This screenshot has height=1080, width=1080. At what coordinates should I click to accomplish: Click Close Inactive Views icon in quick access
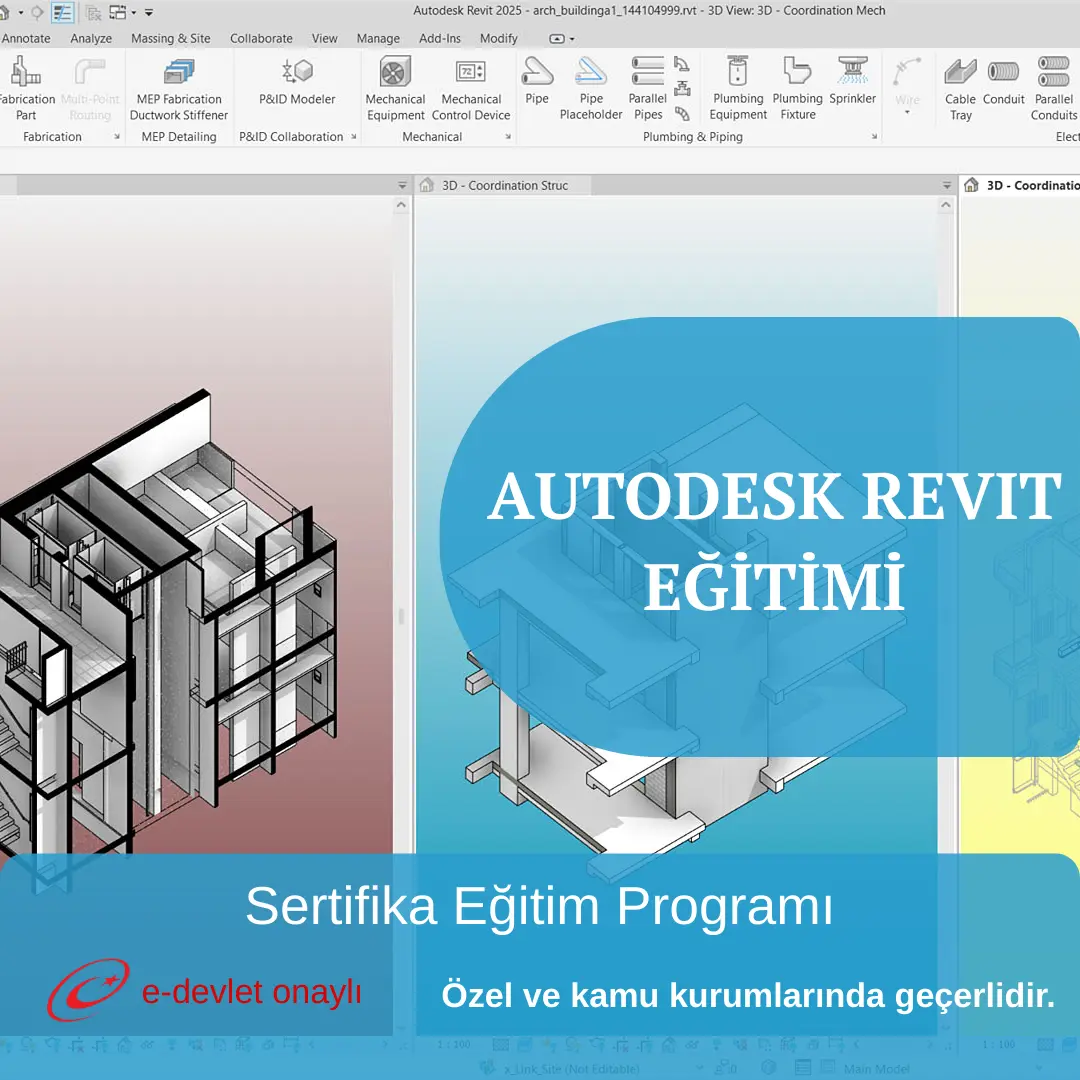94,12
